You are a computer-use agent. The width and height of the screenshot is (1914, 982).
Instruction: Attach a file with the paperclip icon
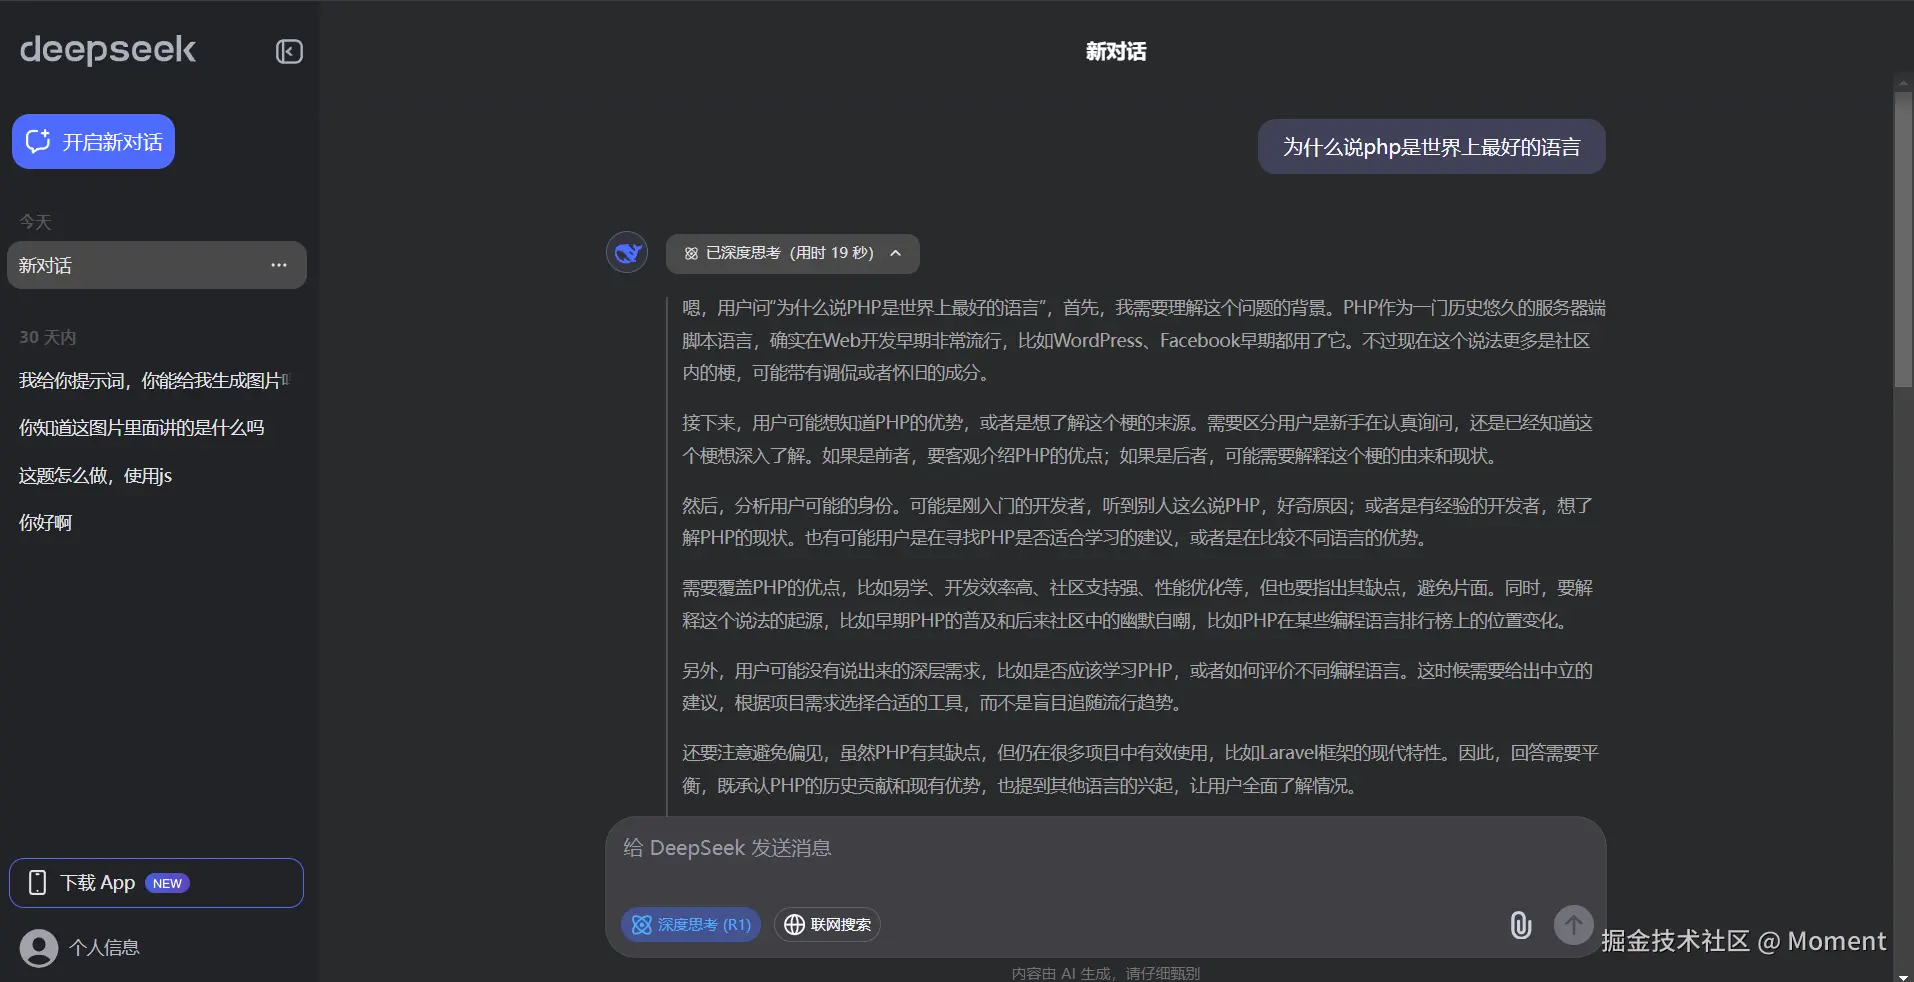pyautogui.click(x=1521, y=925)
